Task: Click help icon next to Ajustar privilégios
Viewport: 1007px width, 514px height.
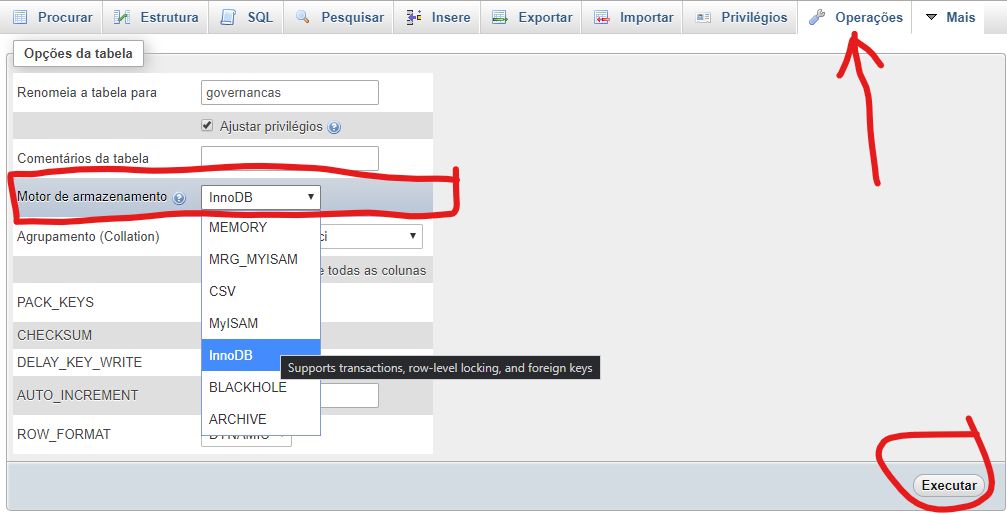Action: (x=334, y=127)
